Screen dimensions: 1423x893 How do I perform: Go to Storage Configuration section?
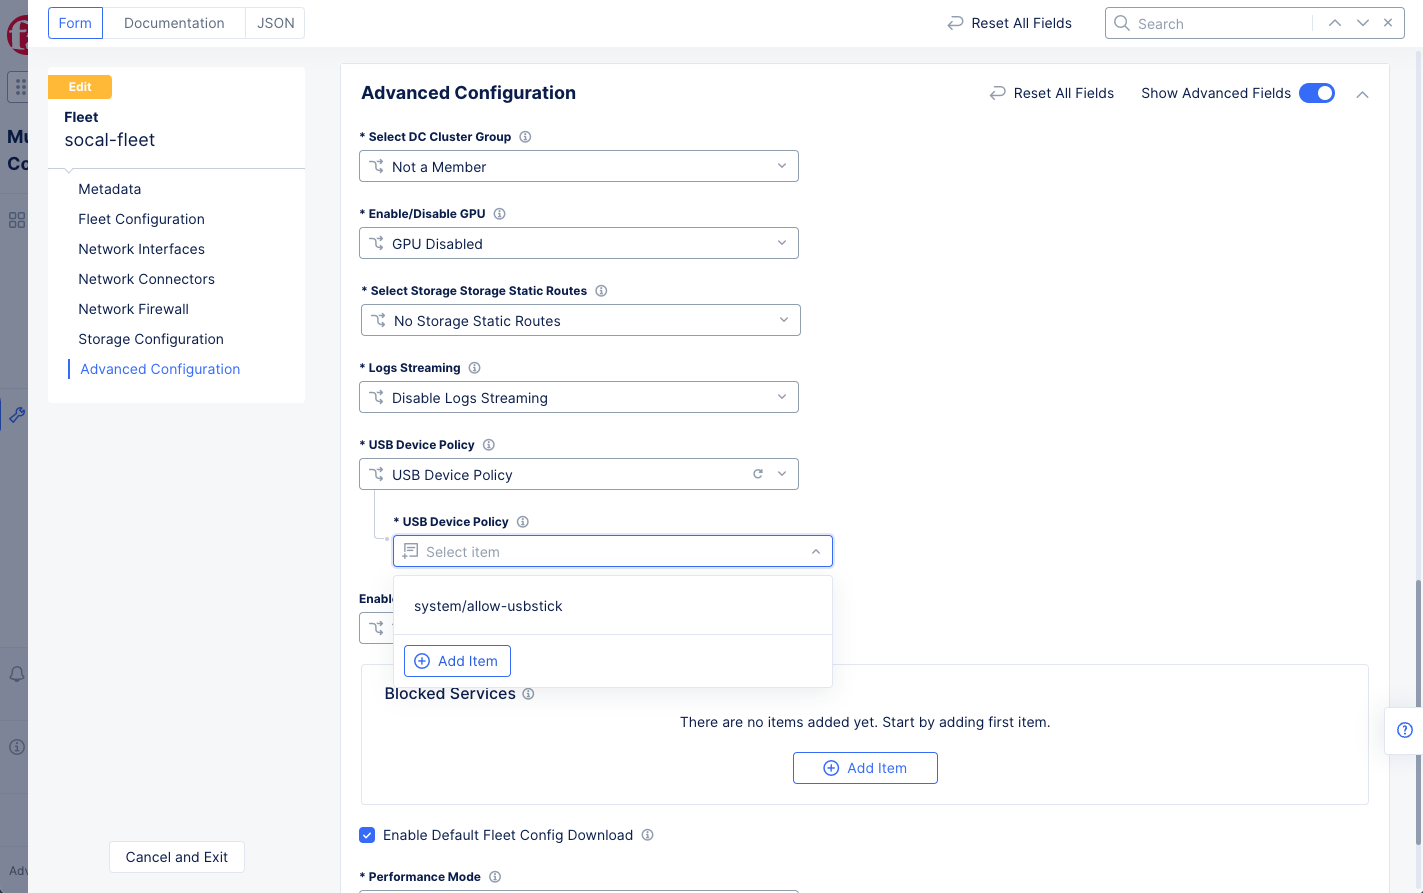click(151, 339)
